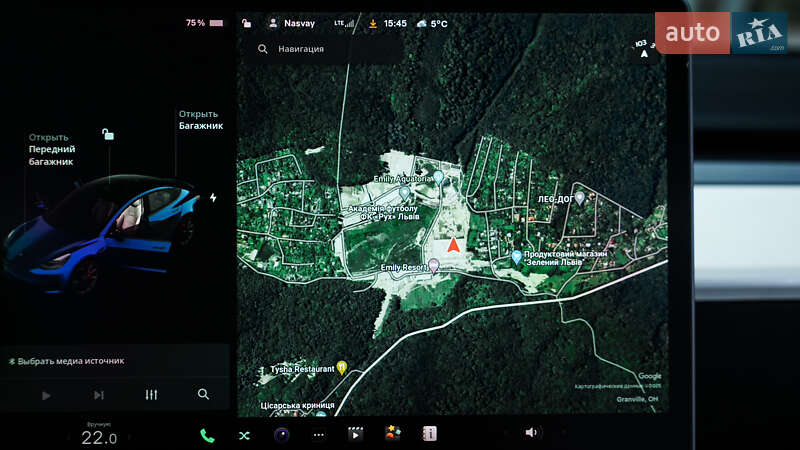Screen dimensions: 800x450
Task: Select the Emily Aquatoria map pin
Action: pyautogui.click(x=439, y=177)
